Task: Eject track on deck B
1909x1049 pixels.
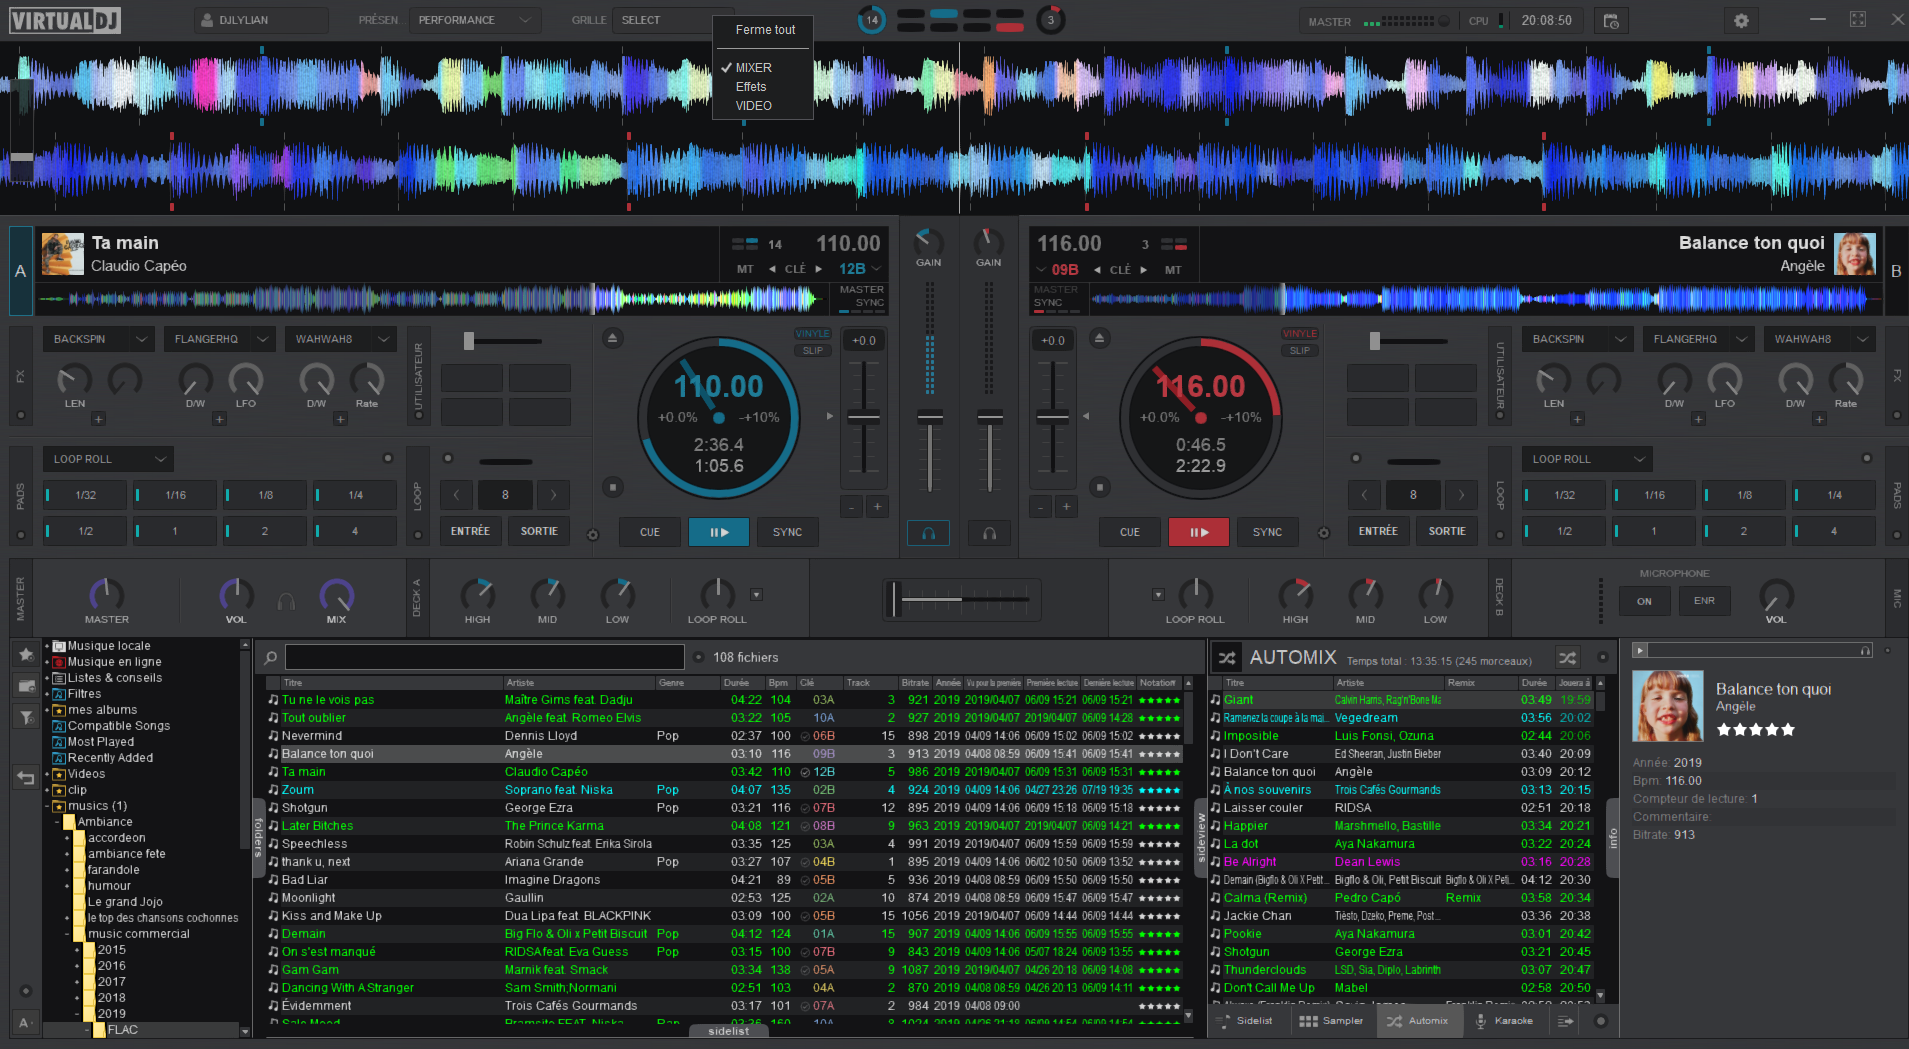Action: [1099, 338]
